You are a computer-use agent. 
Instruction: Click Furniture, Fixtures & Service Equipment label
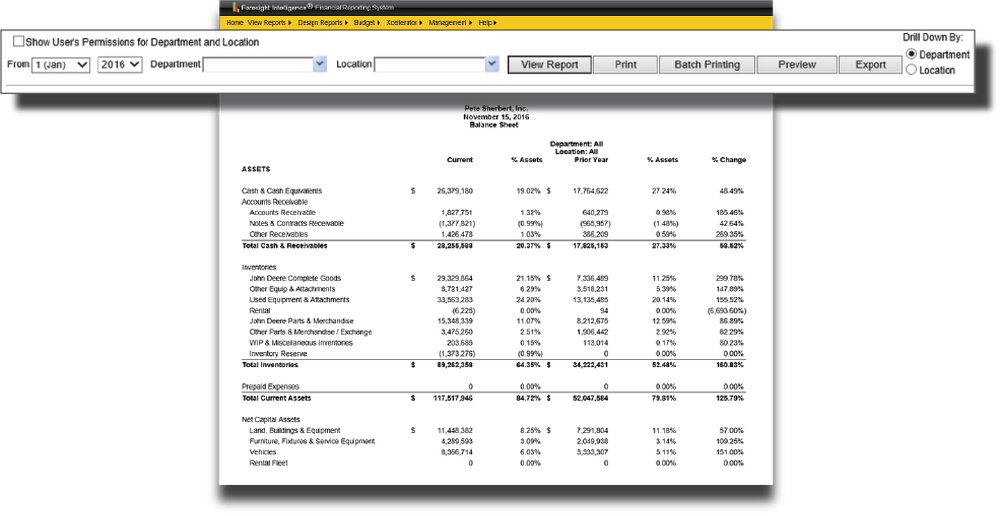(x=312, y=441)
